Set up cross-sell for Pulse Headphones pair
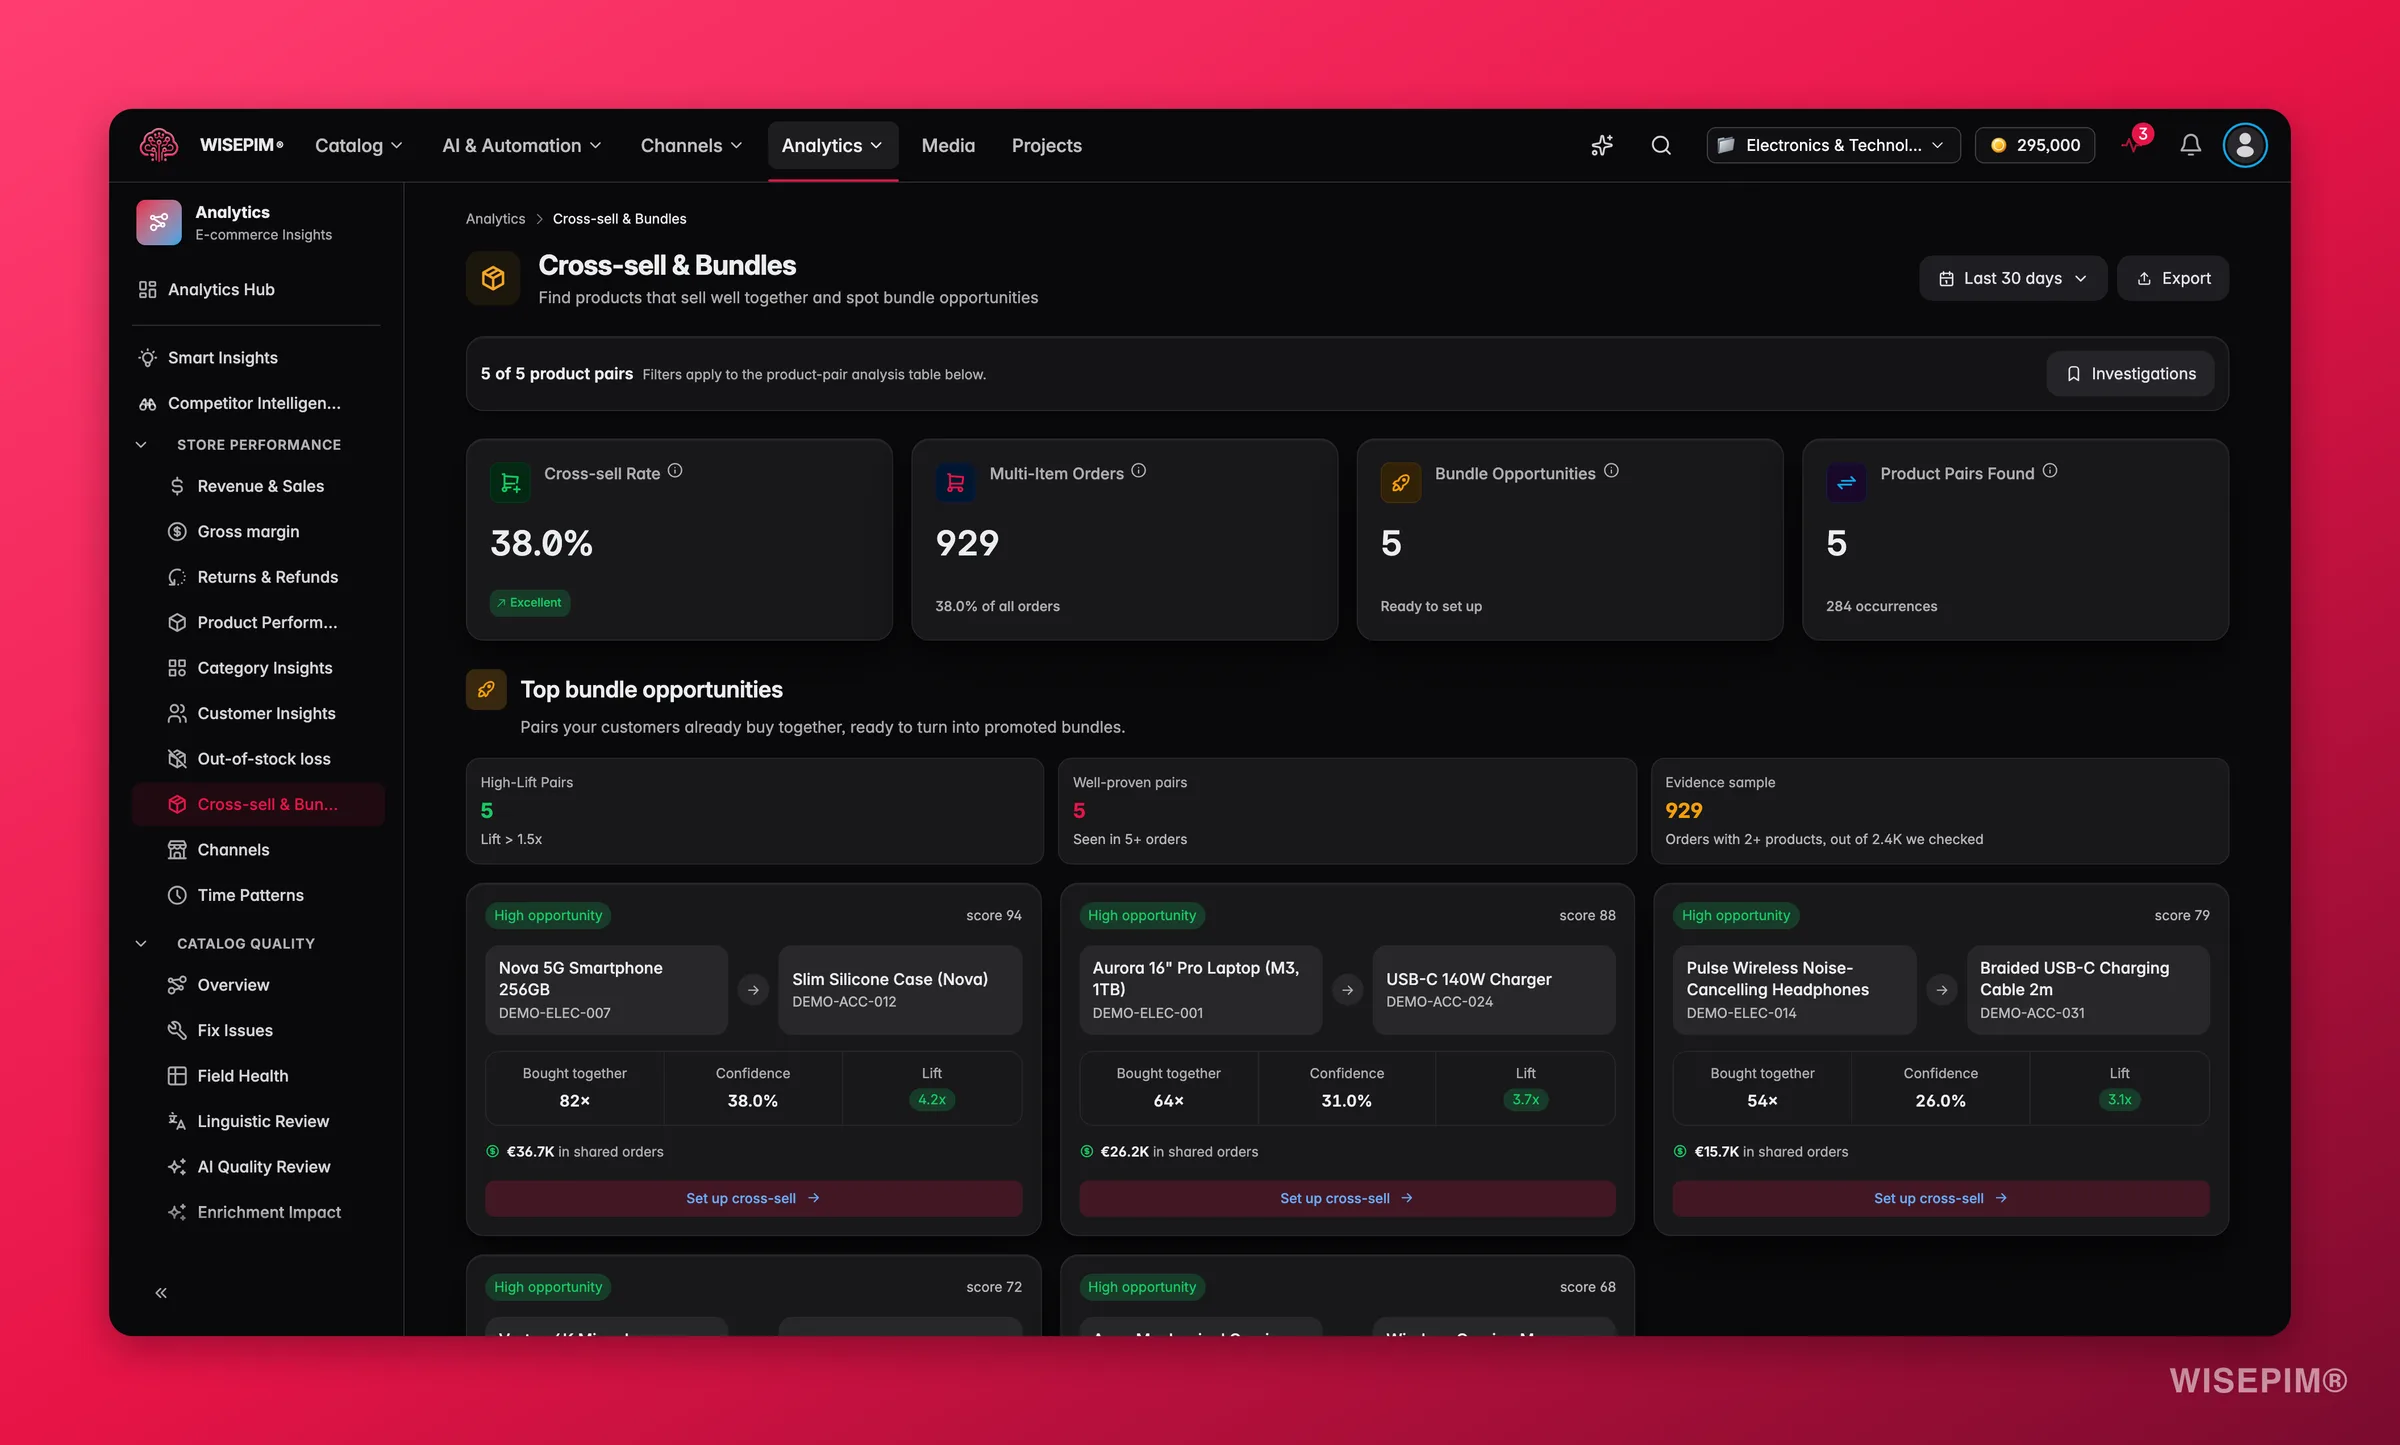2400x1445 pixels. 1941,1198
